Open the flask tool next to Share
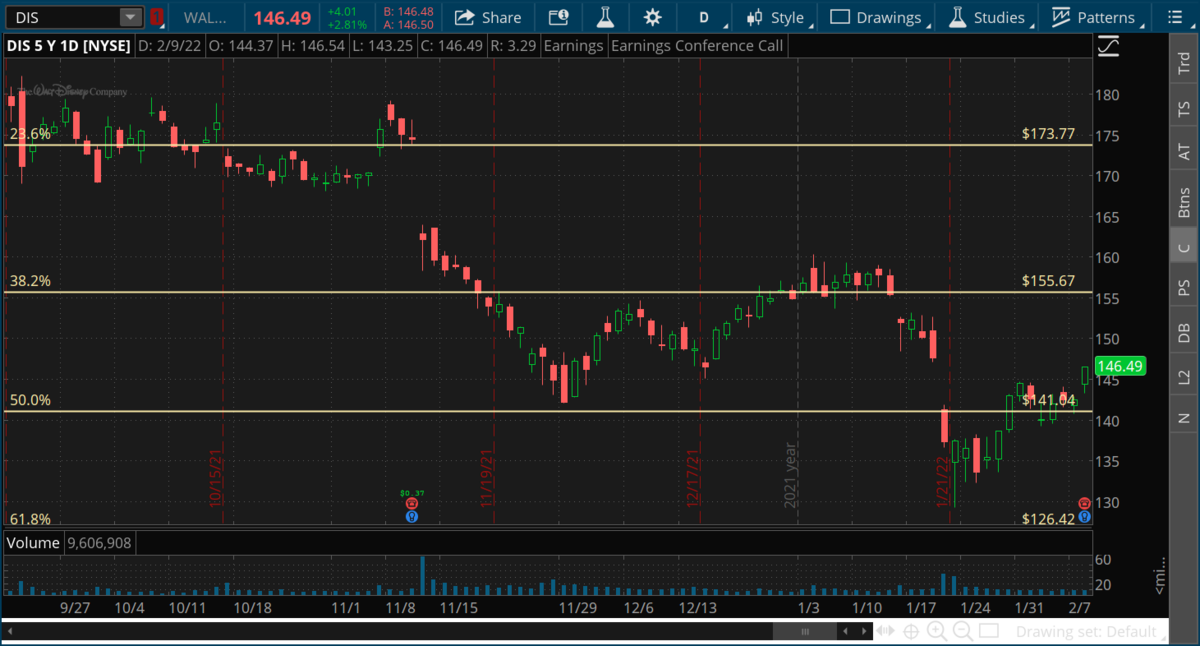The image size is (1200, 646). click(605, 17)
